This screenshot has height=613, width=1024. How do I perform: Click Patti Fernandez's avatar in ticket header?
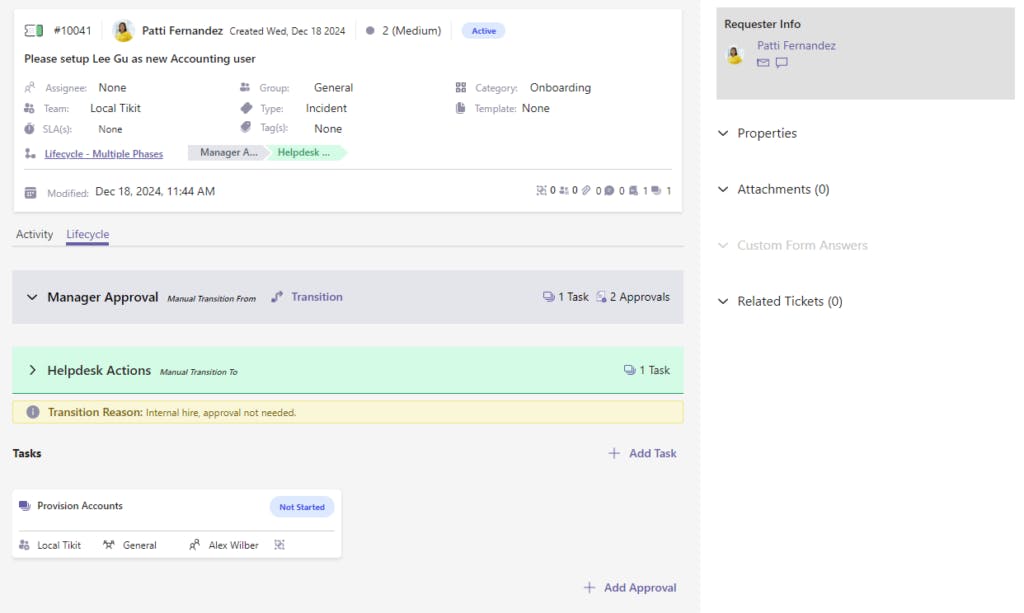(x=123, y=31)
